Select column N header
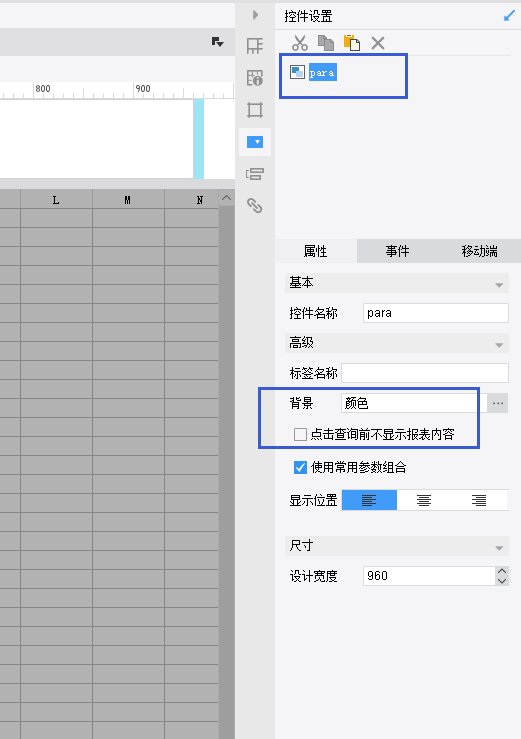 pos(191,200)
